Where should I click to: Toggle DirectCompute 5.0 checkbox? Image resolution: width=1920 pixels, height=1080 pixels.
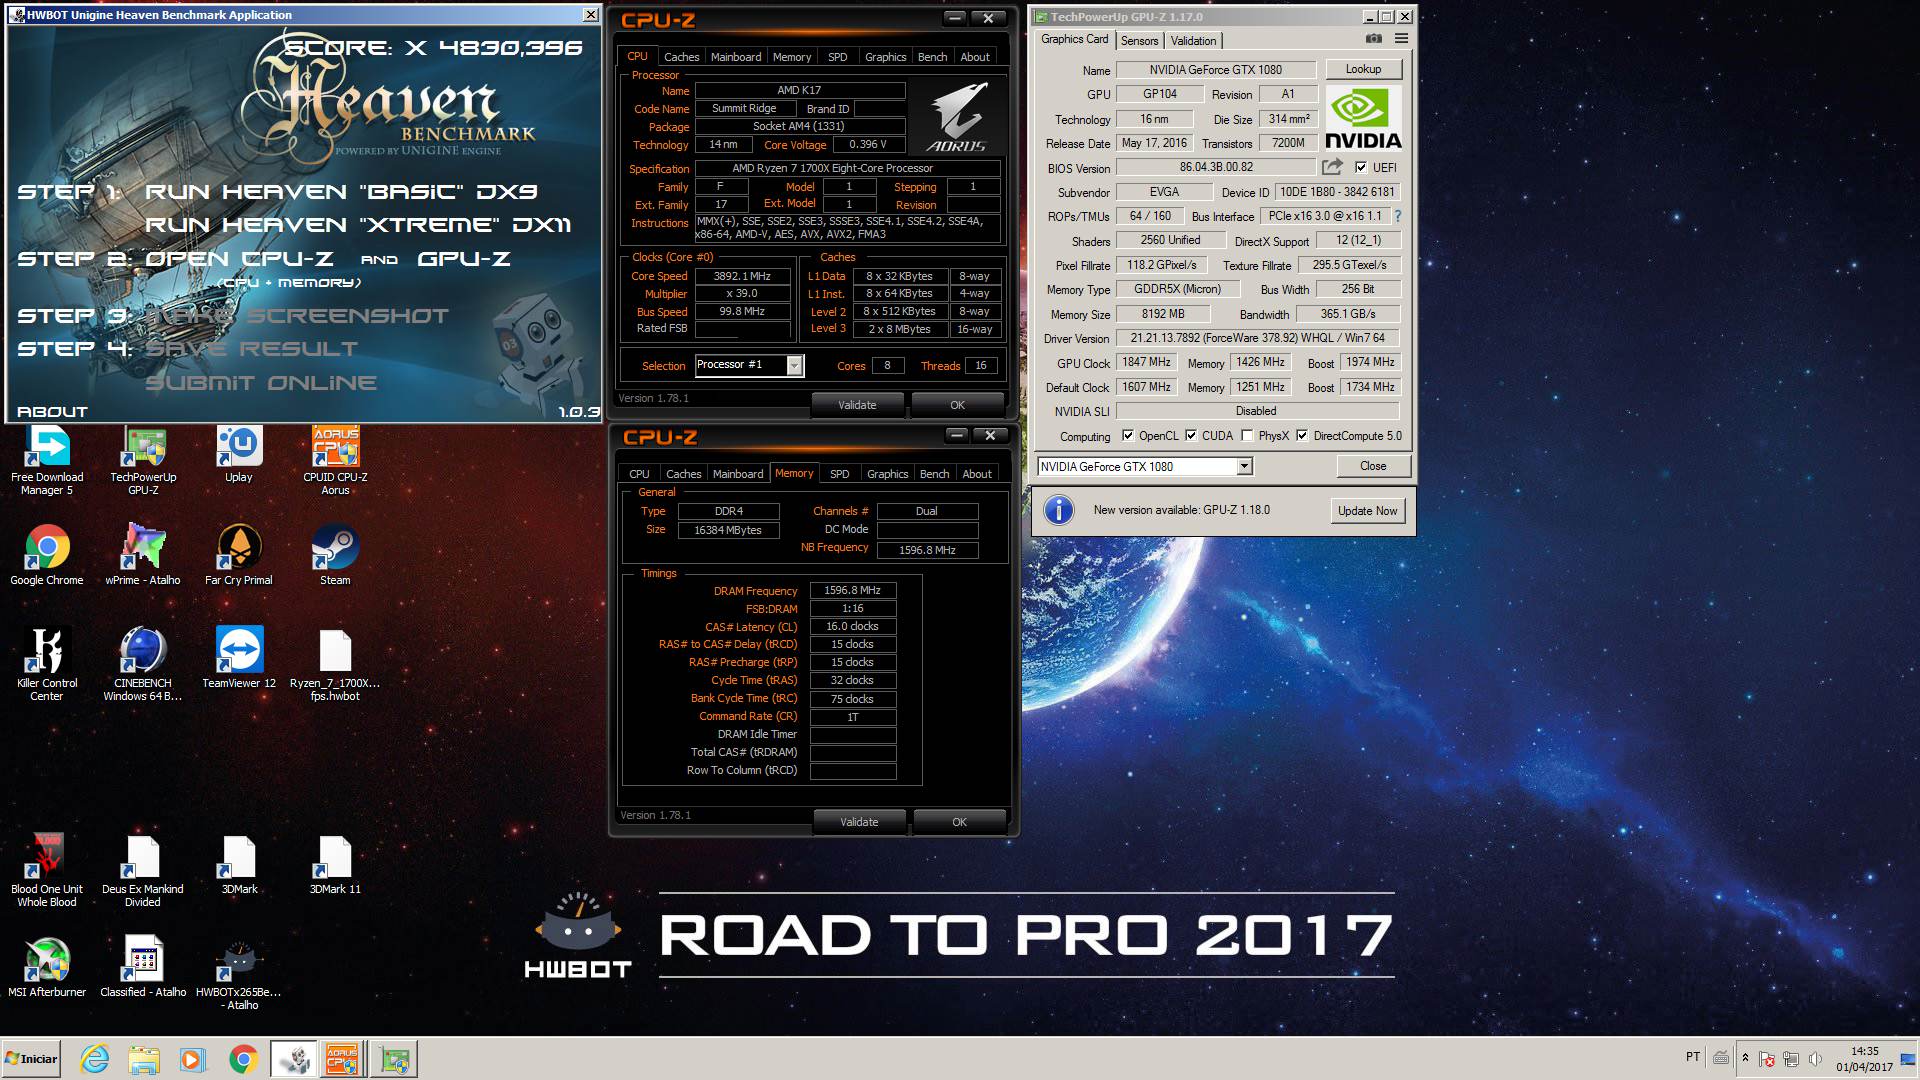tap(1302, 436)
